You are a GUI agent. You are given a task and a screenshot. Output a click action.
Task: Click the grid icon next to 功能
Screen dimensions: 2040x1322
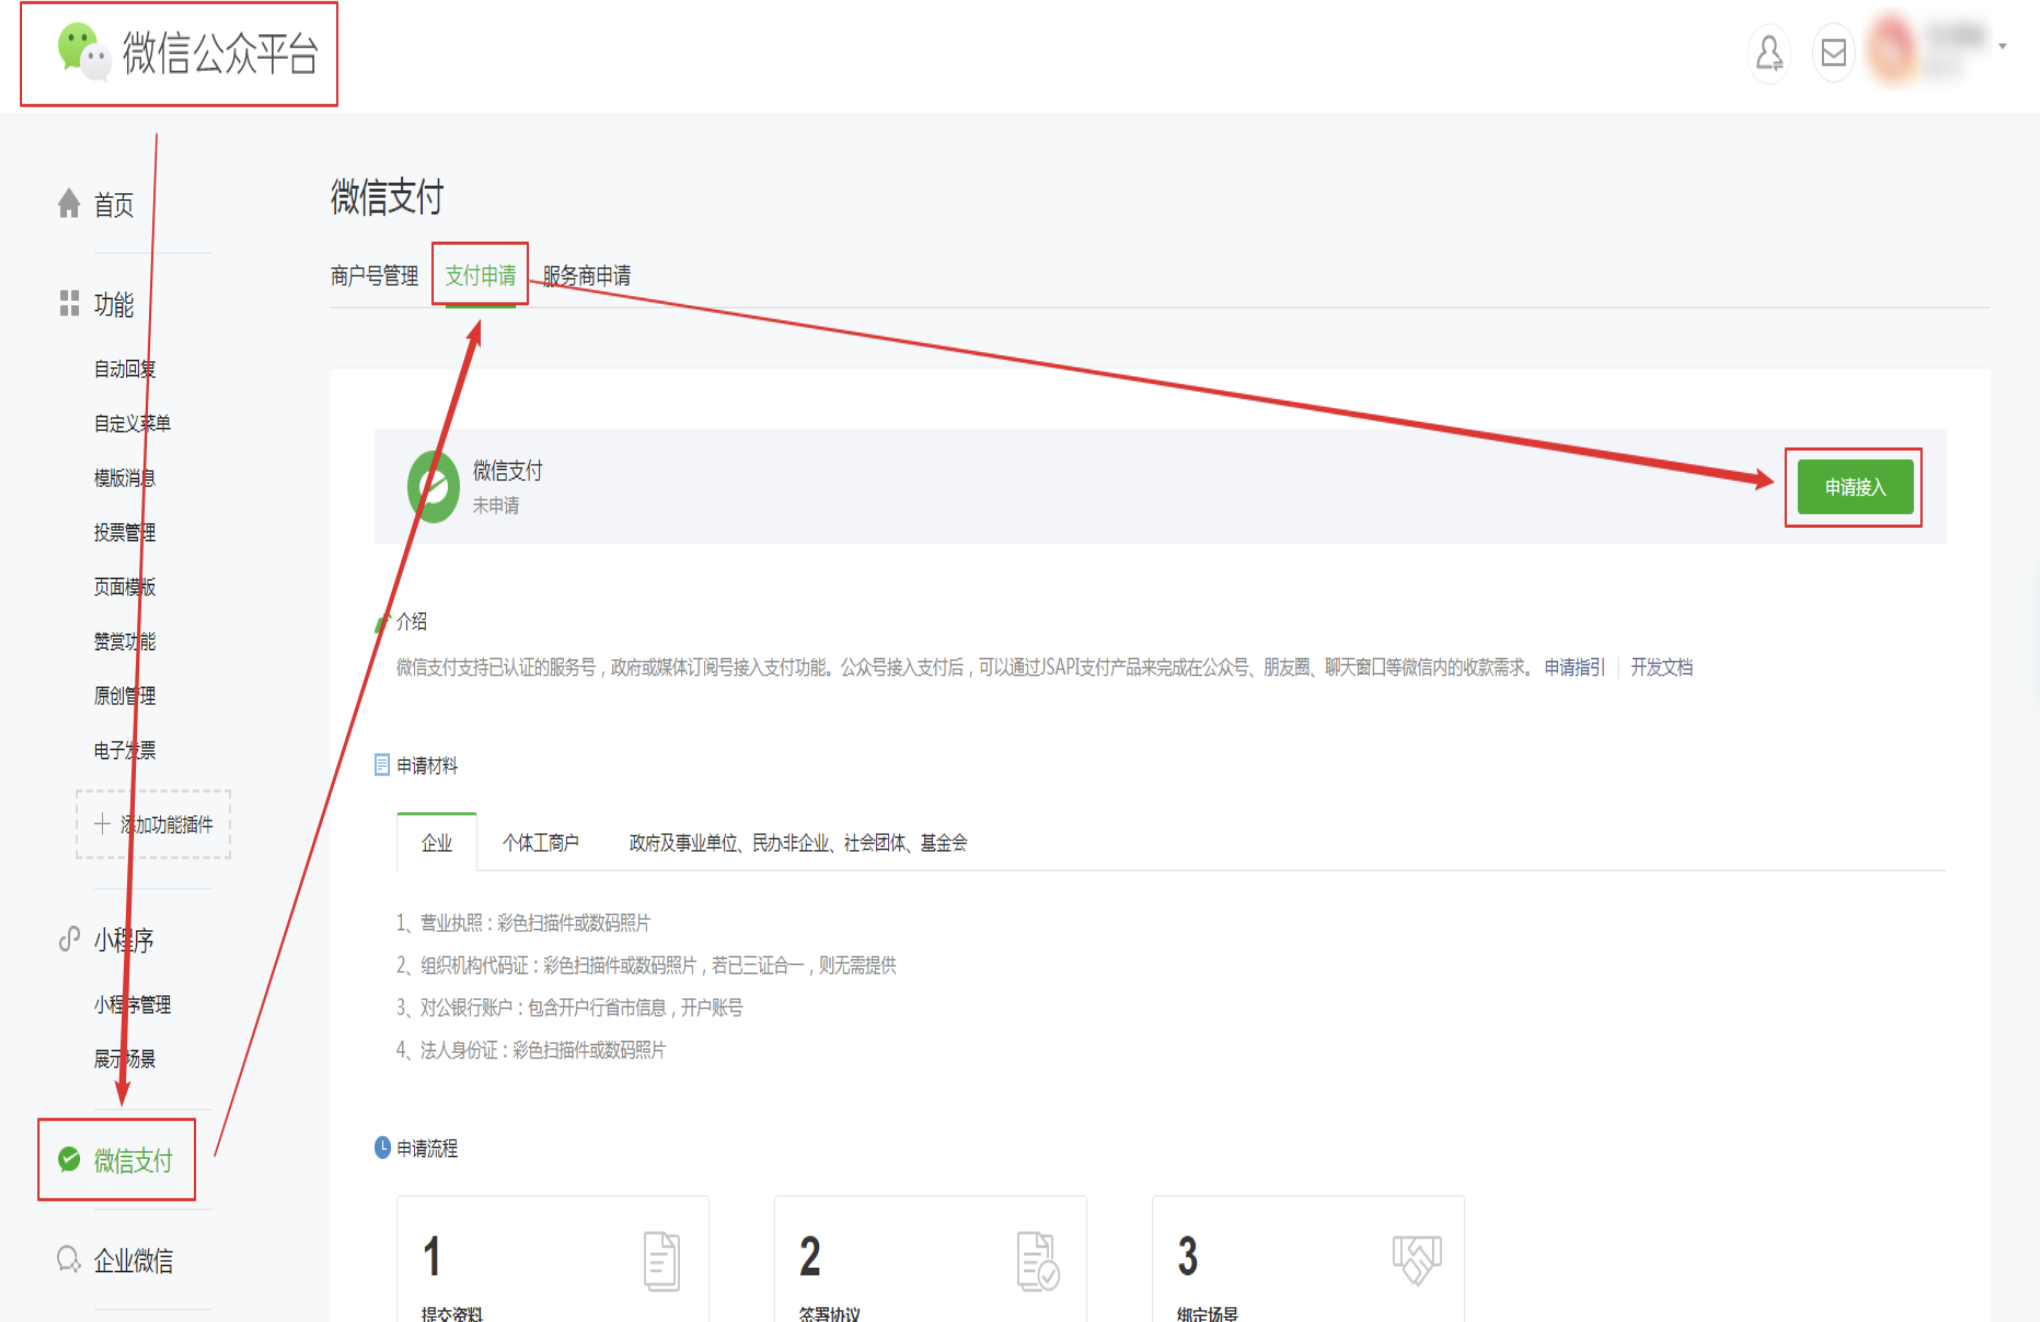point(68,303)
